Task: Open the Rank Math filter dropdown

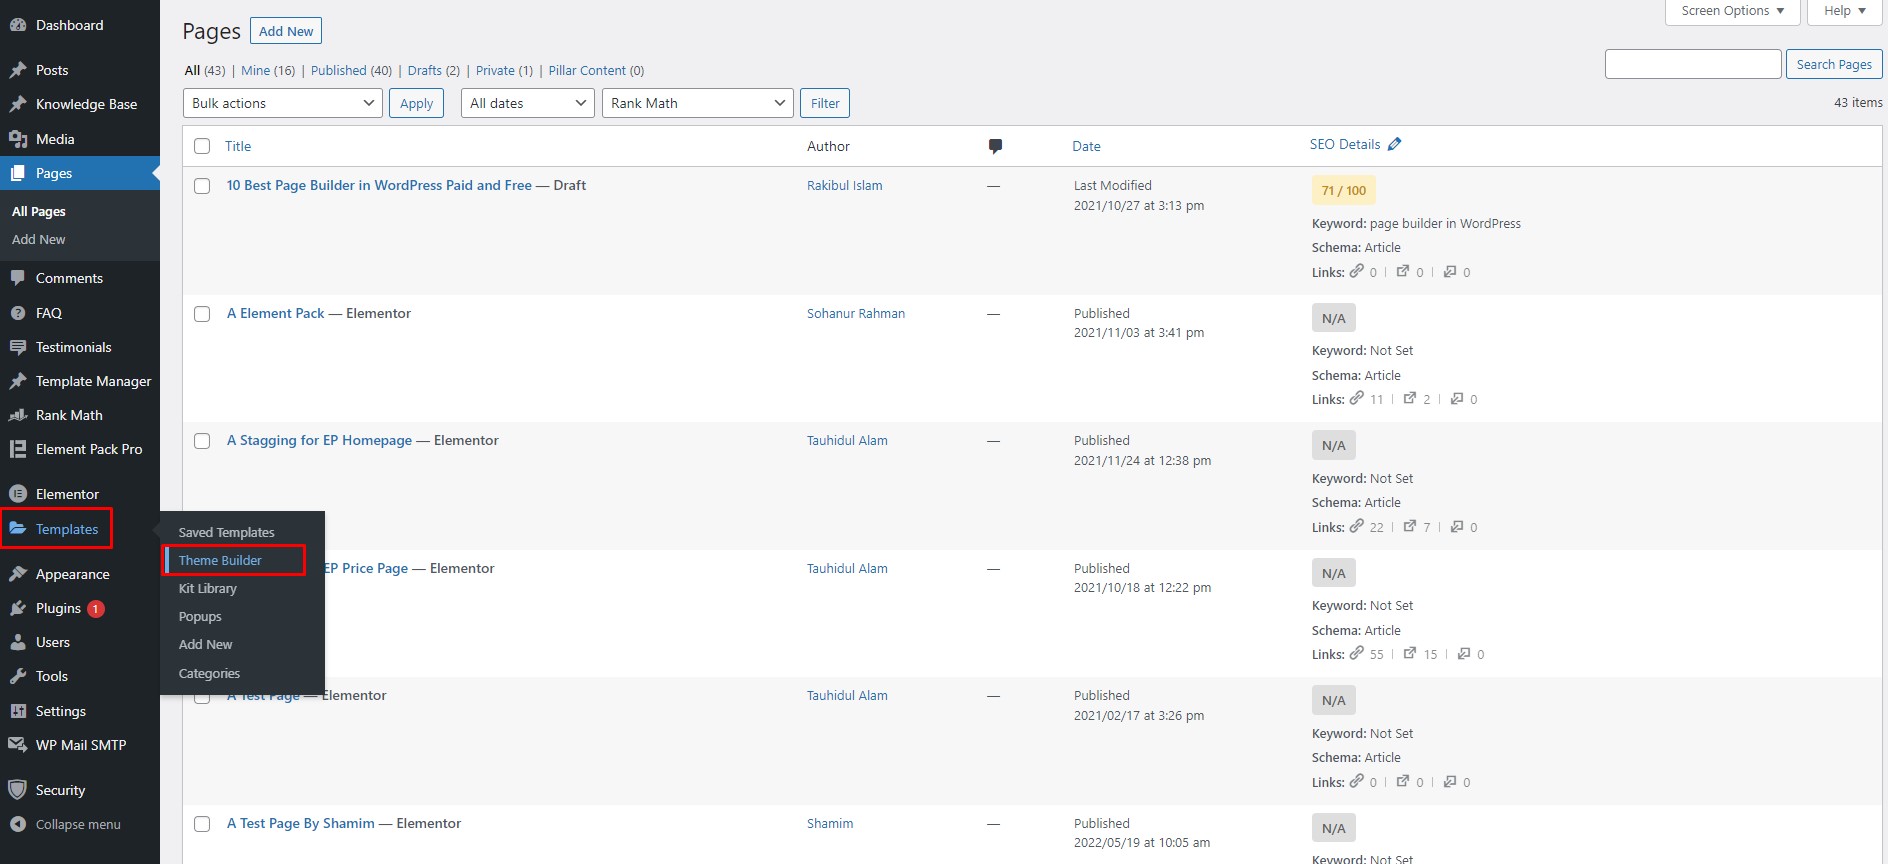Action: 697,103
